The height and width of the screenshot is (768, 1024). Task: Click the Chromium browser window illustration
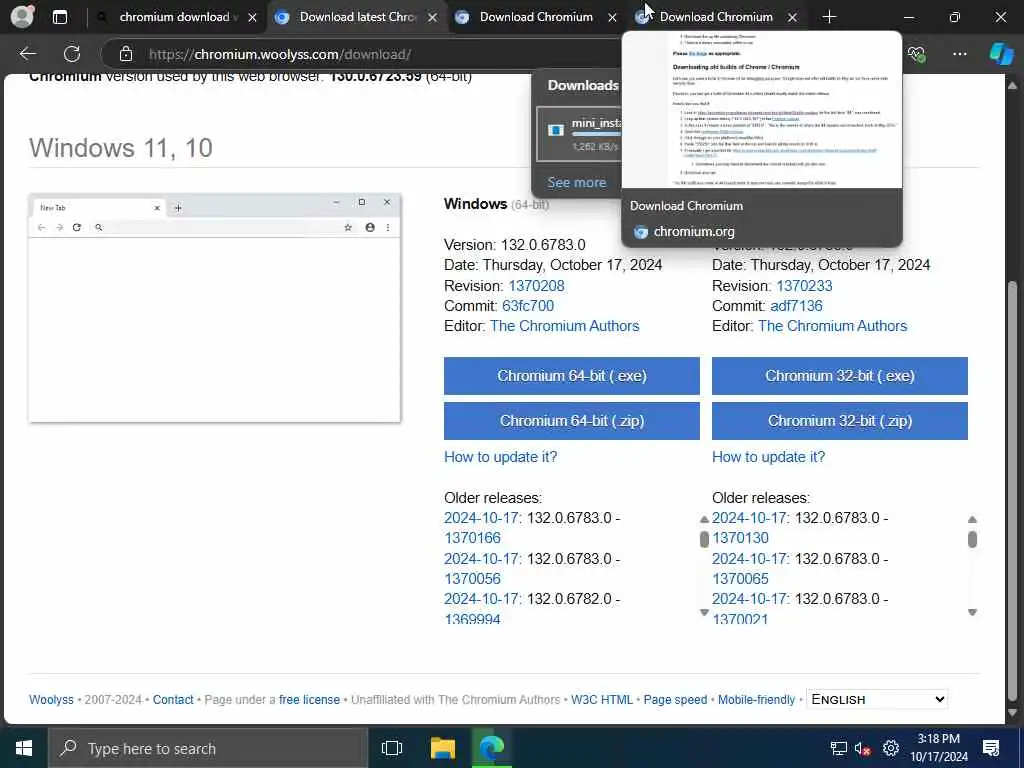coord(214,308)
